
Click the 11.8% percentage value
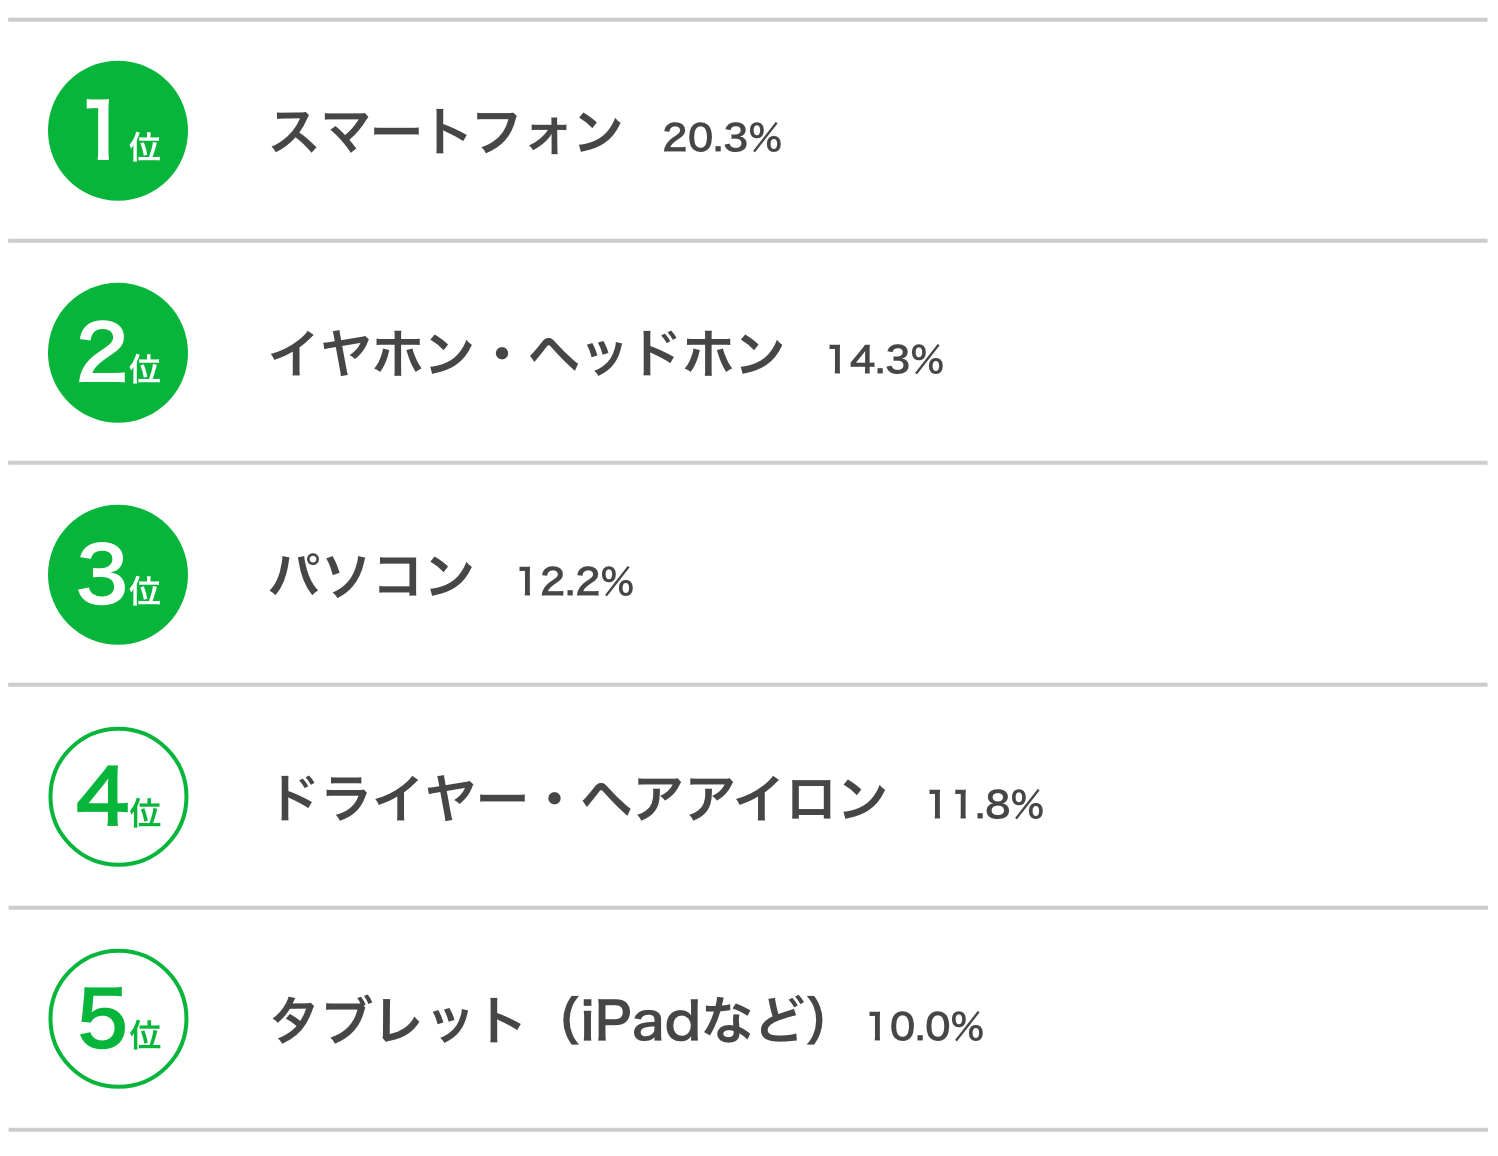coord(986,804)
